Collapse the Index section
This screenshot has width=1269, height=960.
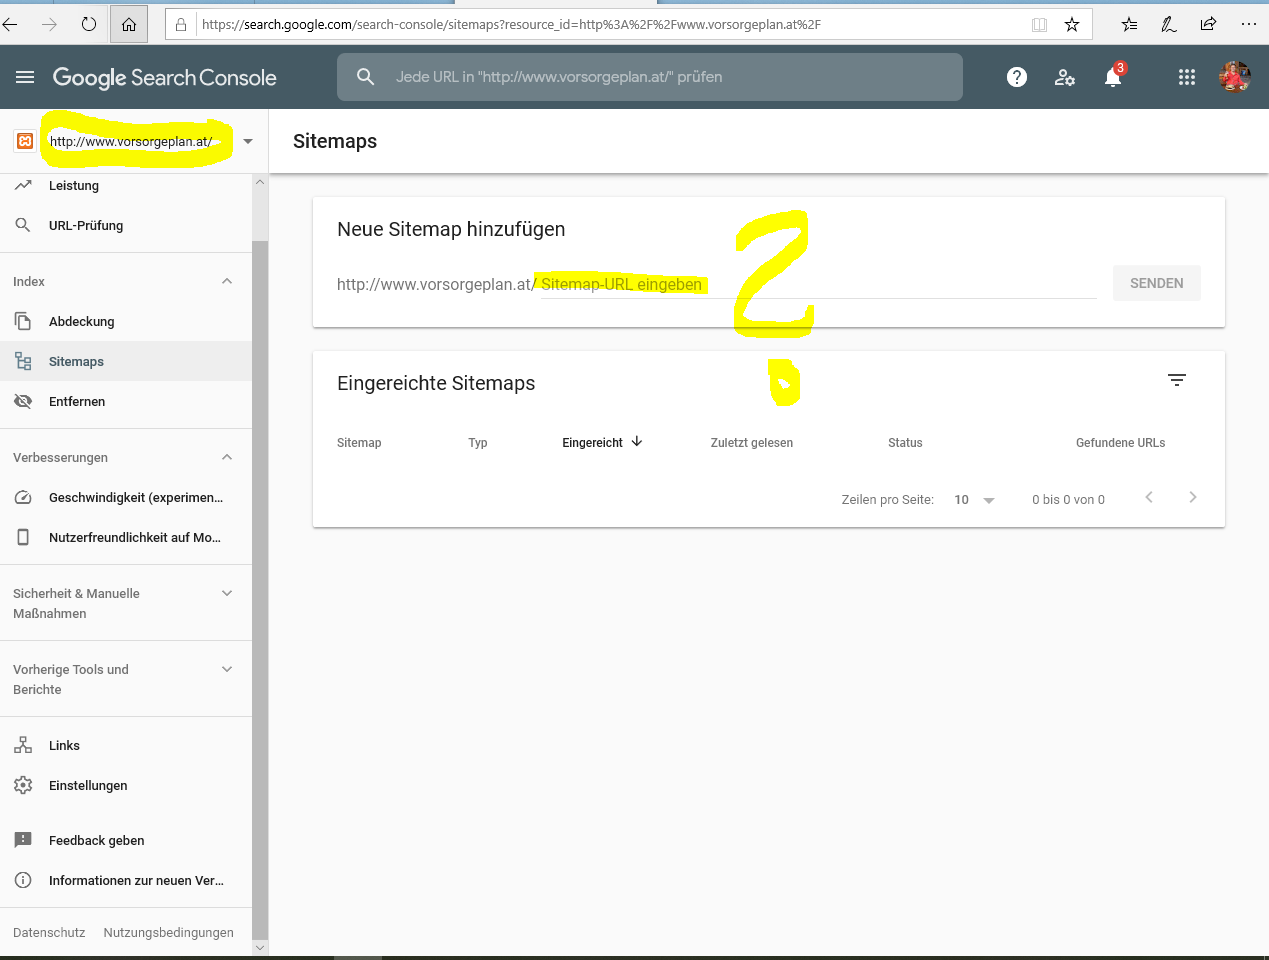tap(227, 281)
